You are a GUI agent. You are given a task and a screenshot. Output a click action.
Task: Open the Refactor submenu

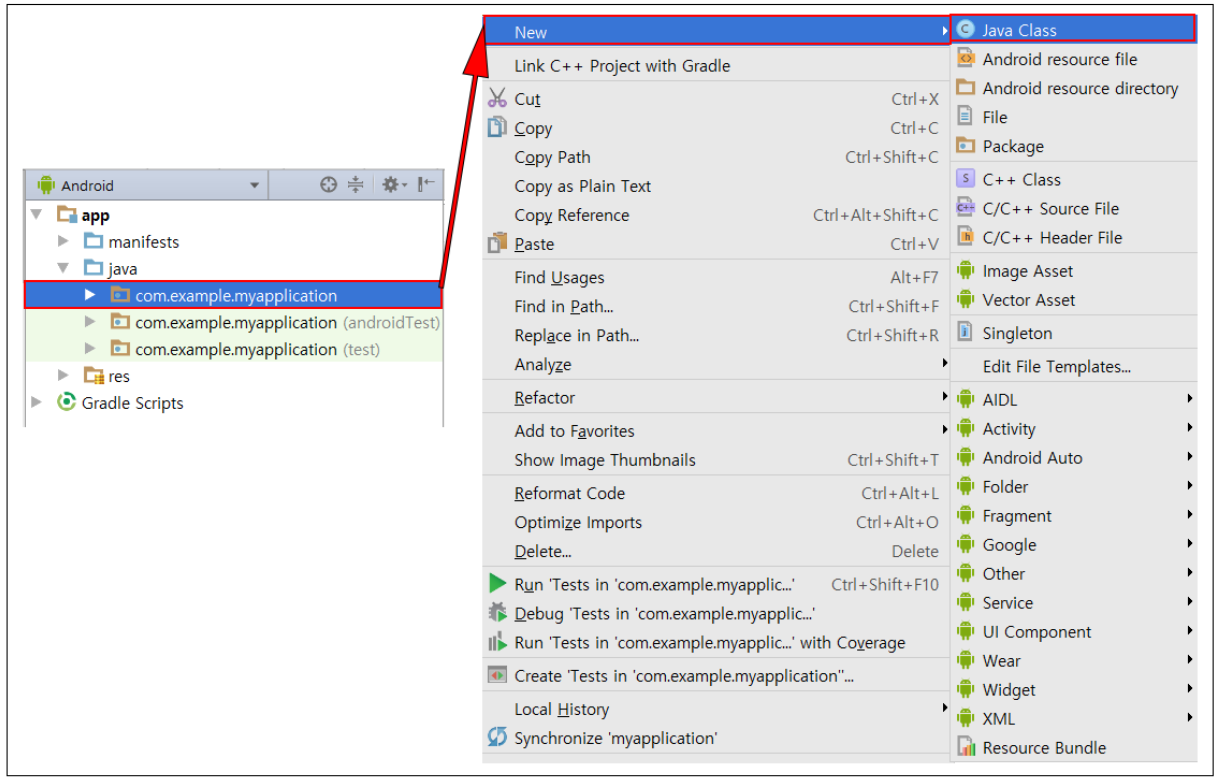click(x=716, y=397)
